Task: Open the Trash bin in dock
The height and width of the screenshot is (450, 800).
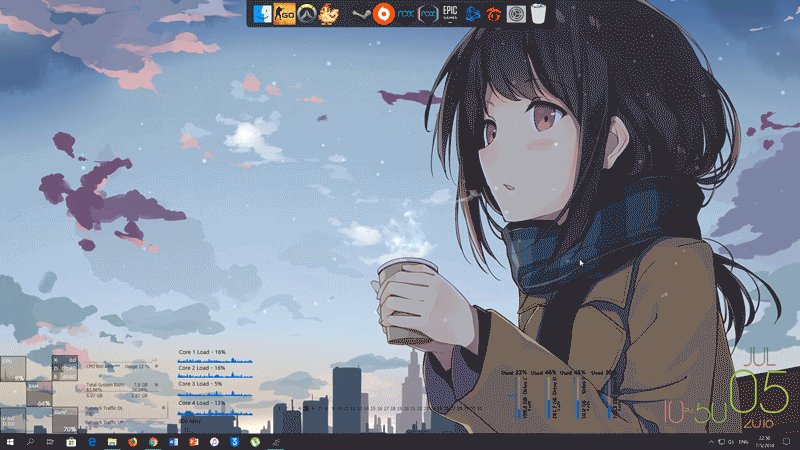Action: tap(538, 14)
